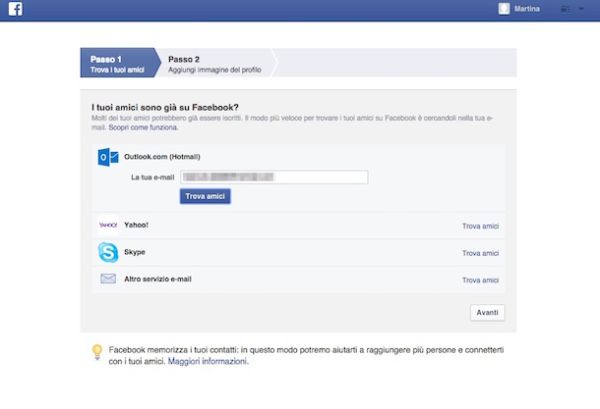Open Martina's profile picture thumbnail
Image resolution: width=600 pixels, height=409 pixels.
tap(504, 9)
